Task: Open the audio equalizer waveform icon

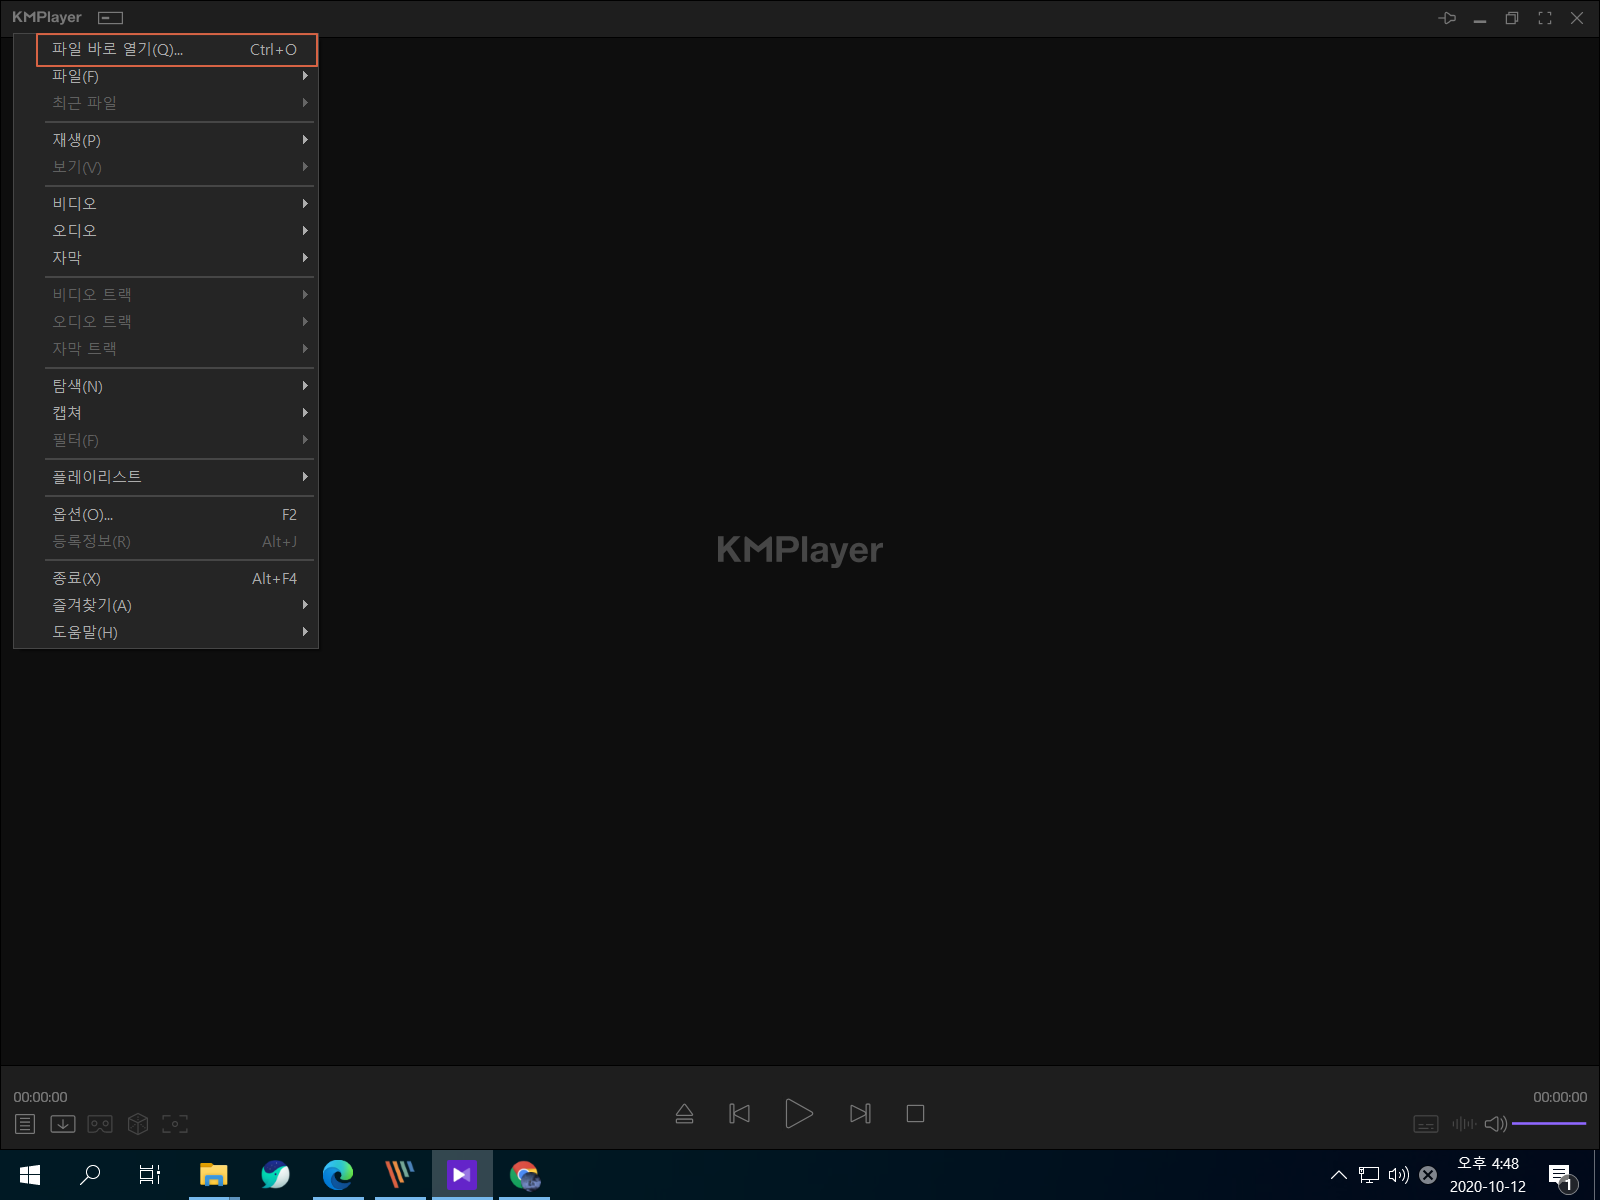Action: point(1464,1124)
